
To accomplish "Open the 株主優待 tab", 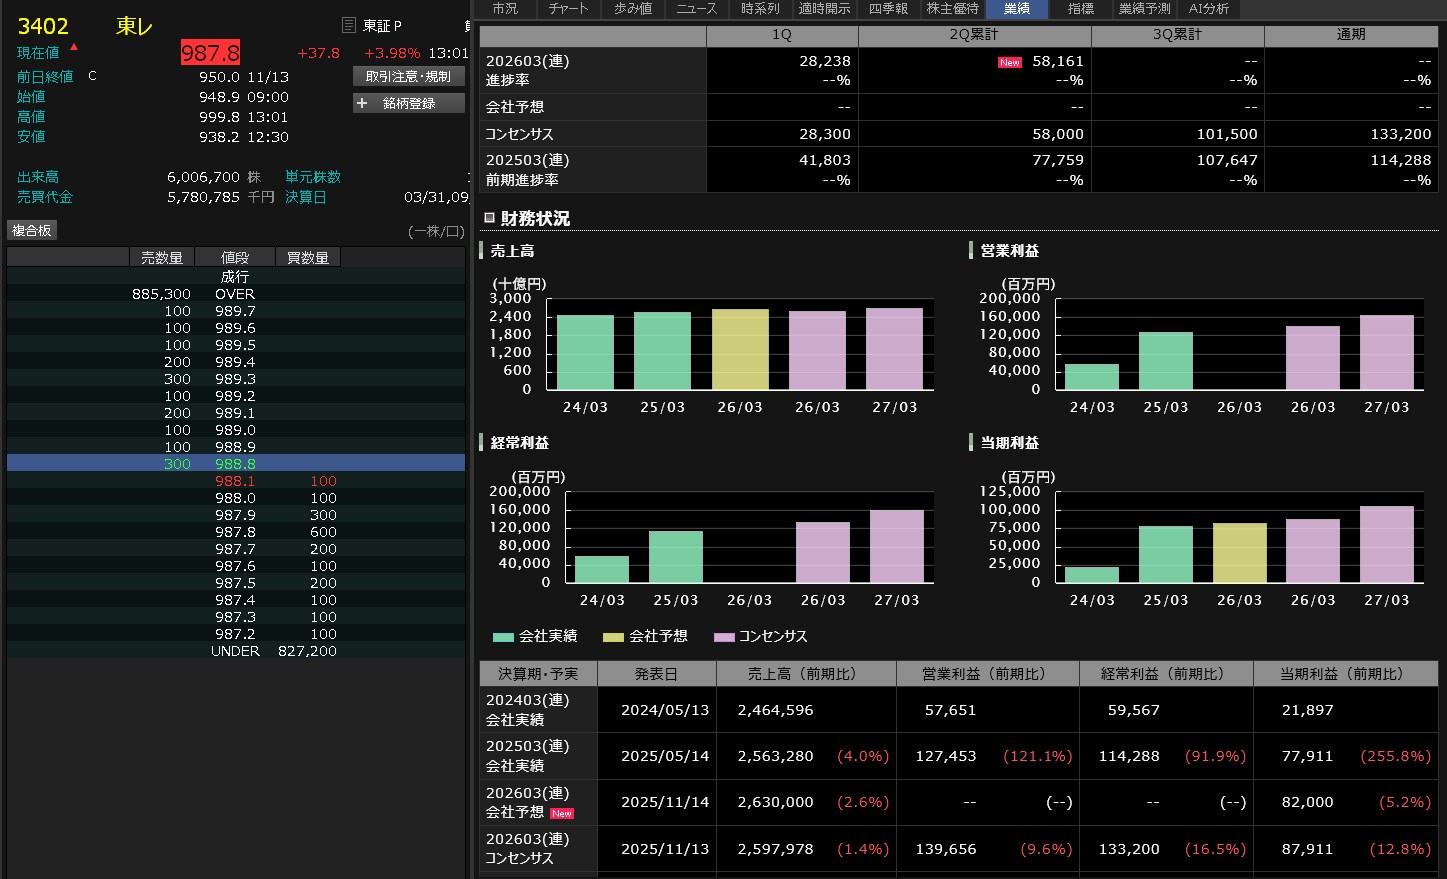I will pyautogui.click(x=952, y=9).
